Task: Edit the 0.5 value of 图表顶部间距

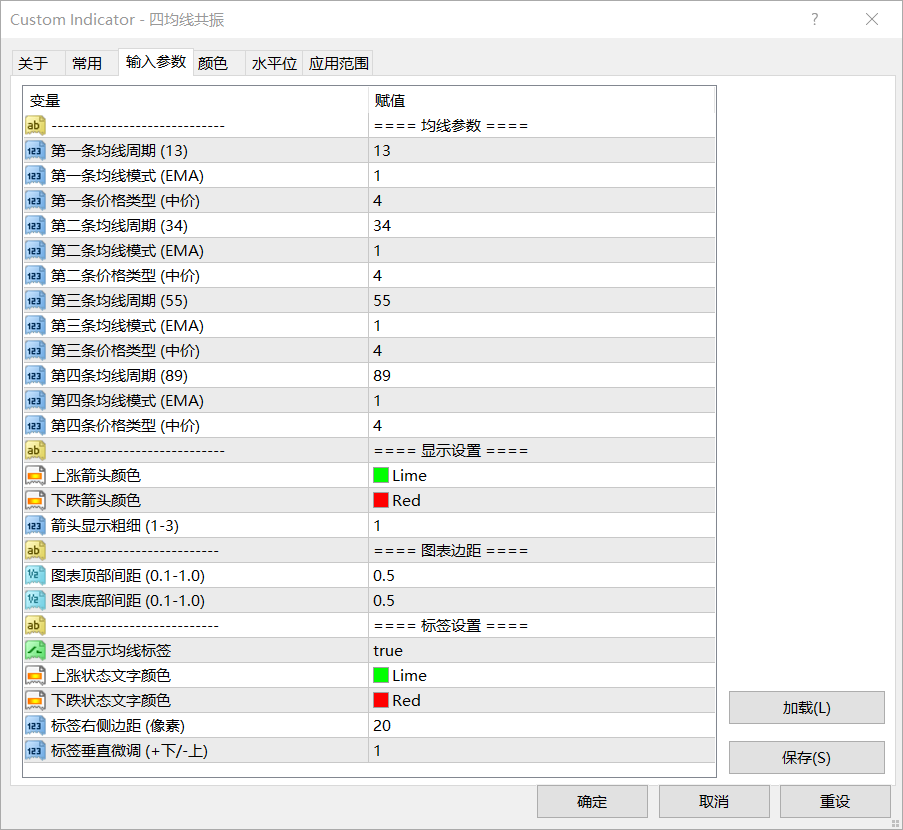Action: coord(542,575)
